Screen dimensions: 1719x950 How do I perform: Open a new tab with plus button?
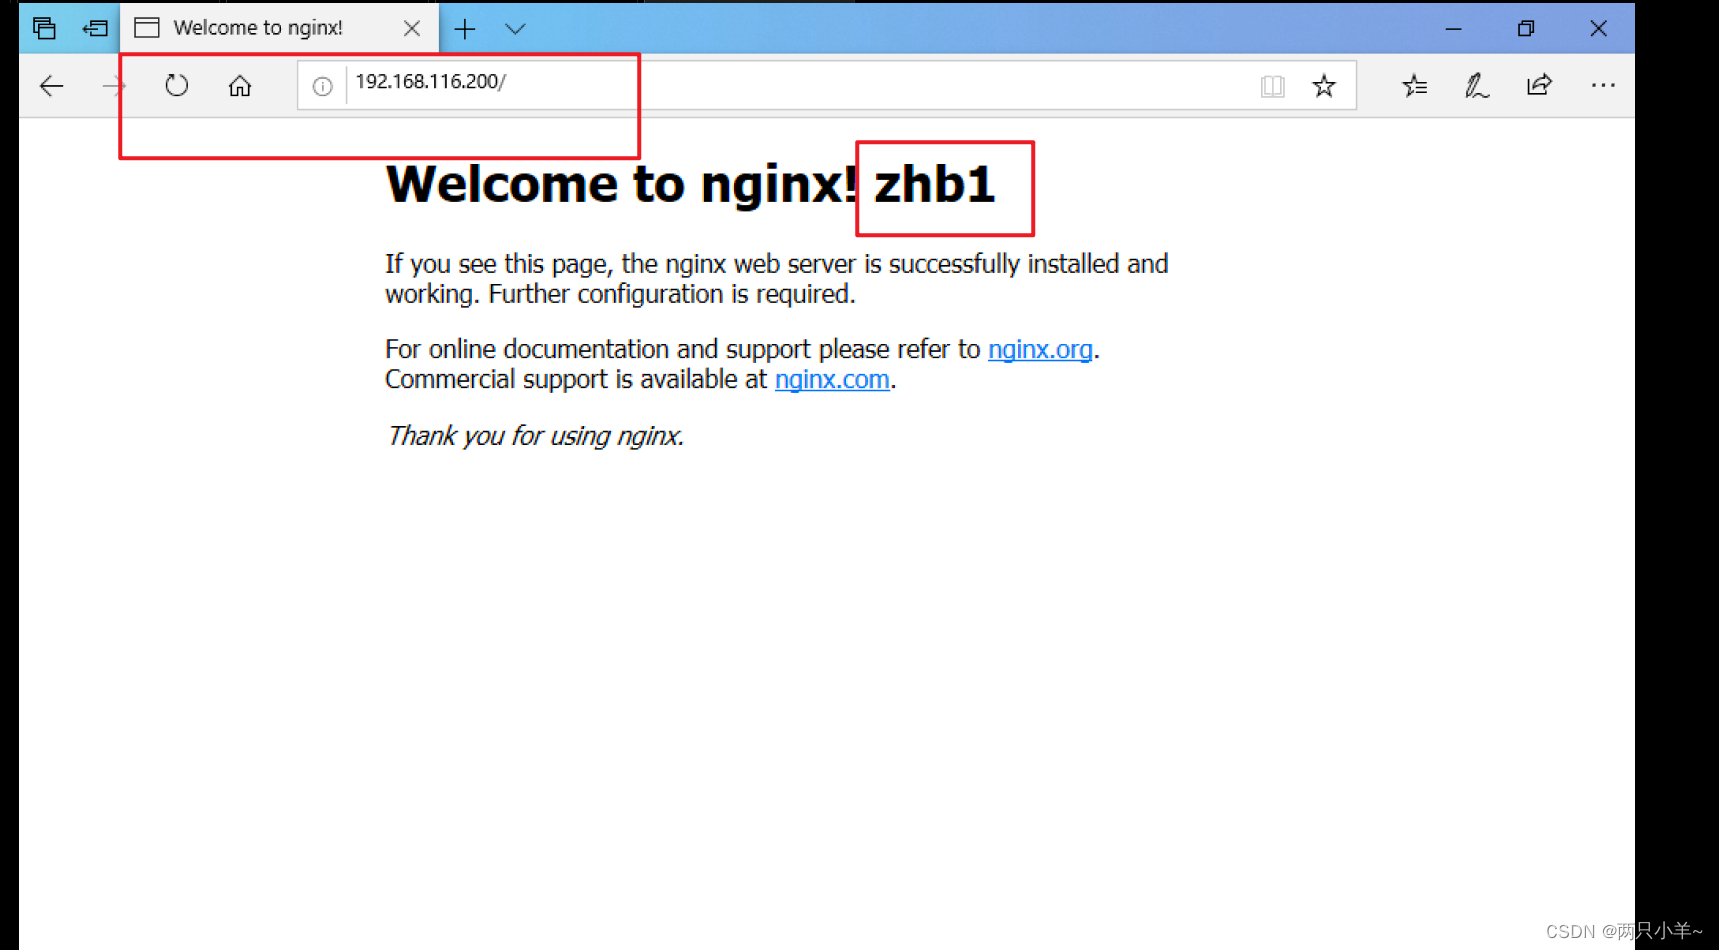[x=465, y=29]
